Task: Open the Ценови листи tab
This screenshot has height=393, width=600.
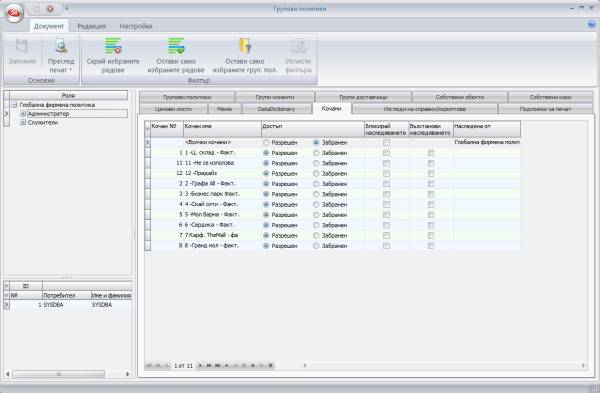Action: point(173,109)
